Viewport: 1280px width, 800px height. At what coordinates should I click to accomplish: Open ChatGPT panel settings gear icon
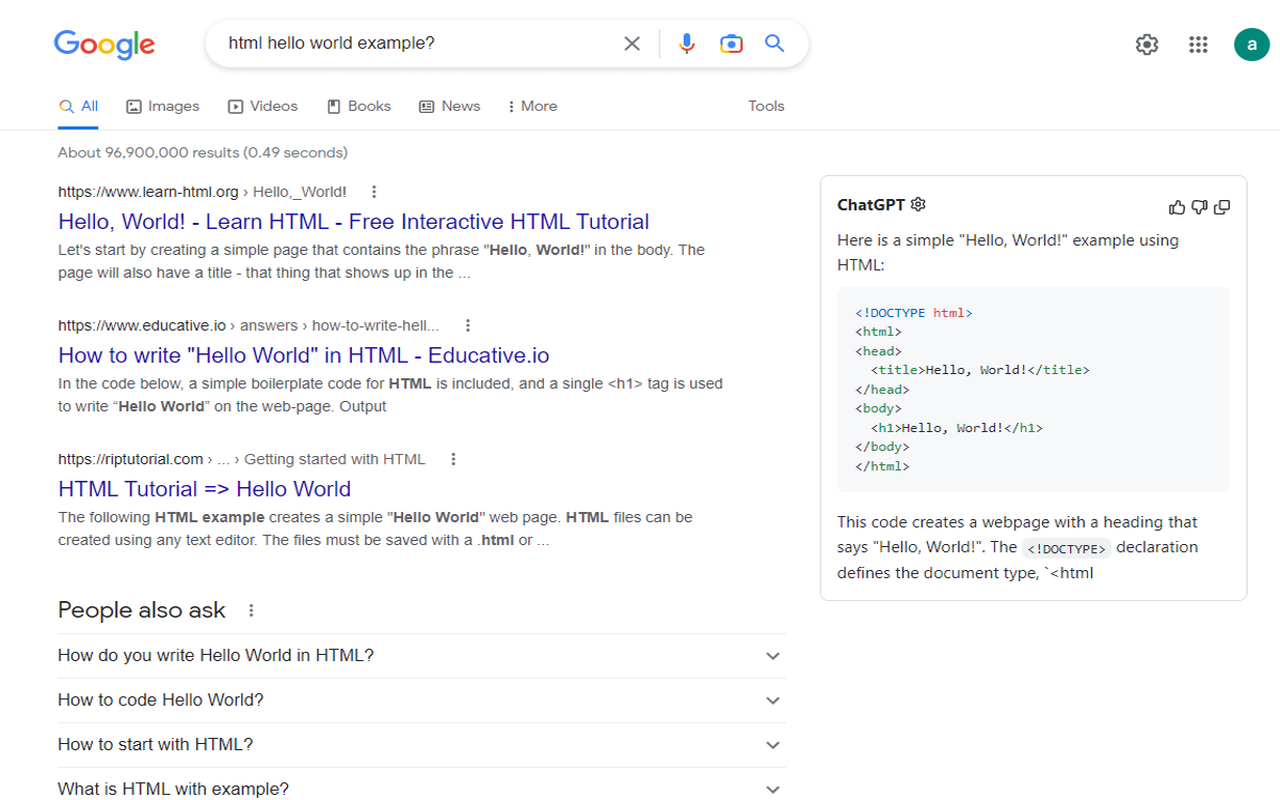(x=918, y=204)
